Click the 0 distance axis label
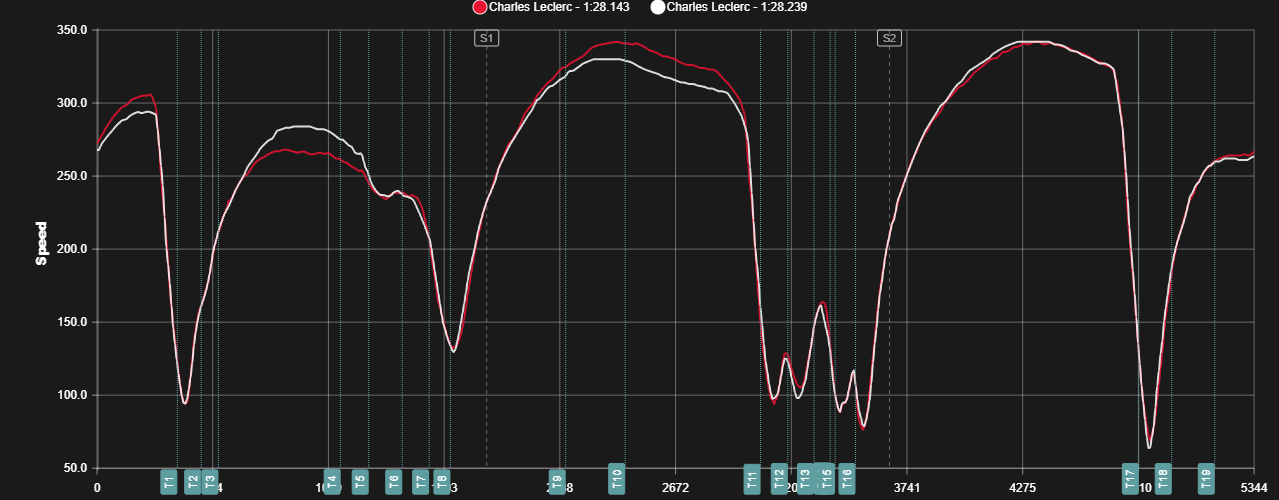 click(97, 488)
